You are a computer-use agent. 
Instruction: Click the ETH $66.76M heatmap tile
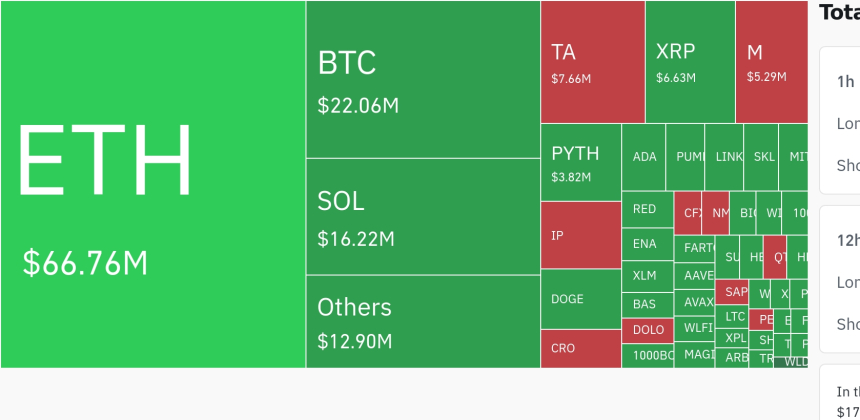pyautogui.click(x=153, y=184)
